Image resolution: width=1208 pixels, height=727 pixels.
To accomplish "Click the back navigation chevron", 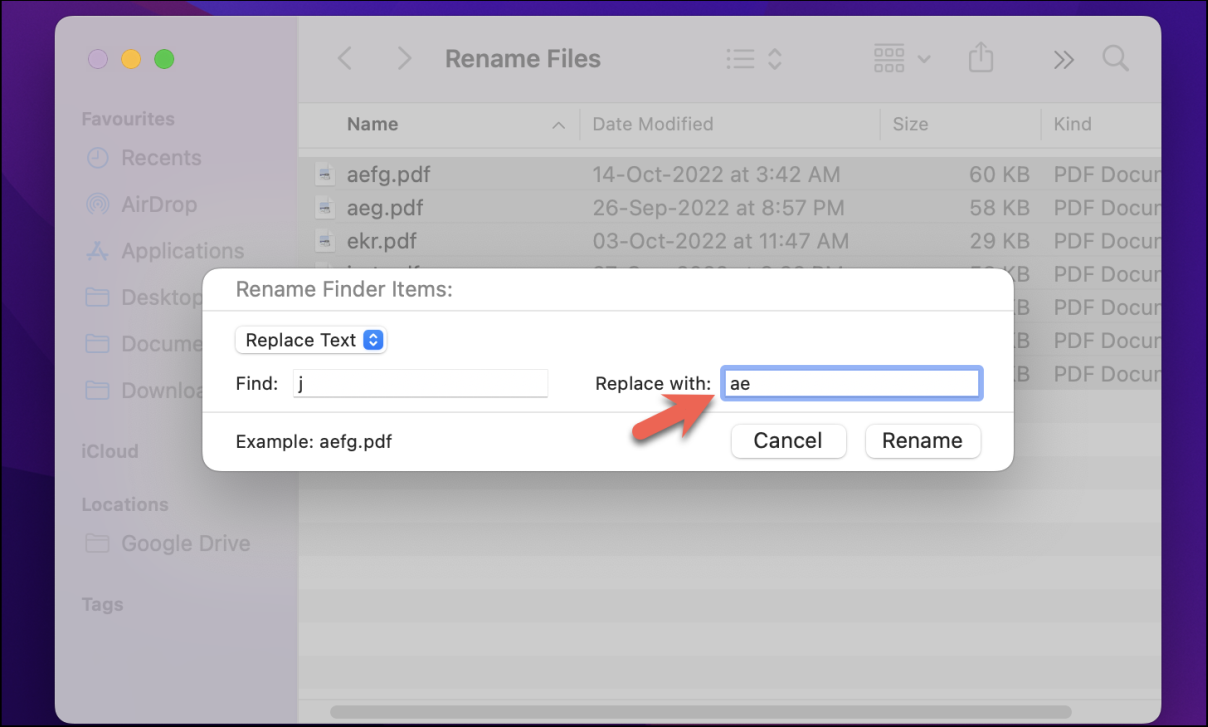I will coord(345,59).
